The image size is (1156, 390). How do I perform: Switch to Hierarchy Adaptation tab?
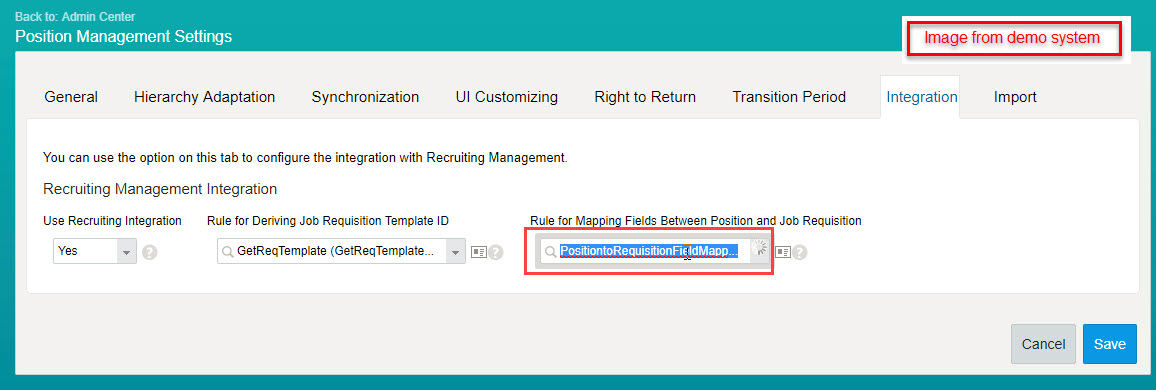tap(204, 97)
